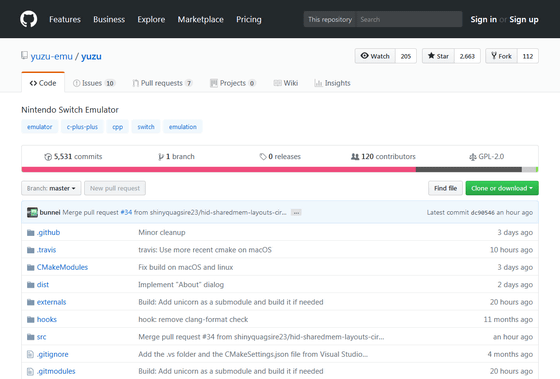The height and width of the screenshot is (379, 560).
Task: Open the 'Minor cleanup' commit message
Action: pos(162,233)
